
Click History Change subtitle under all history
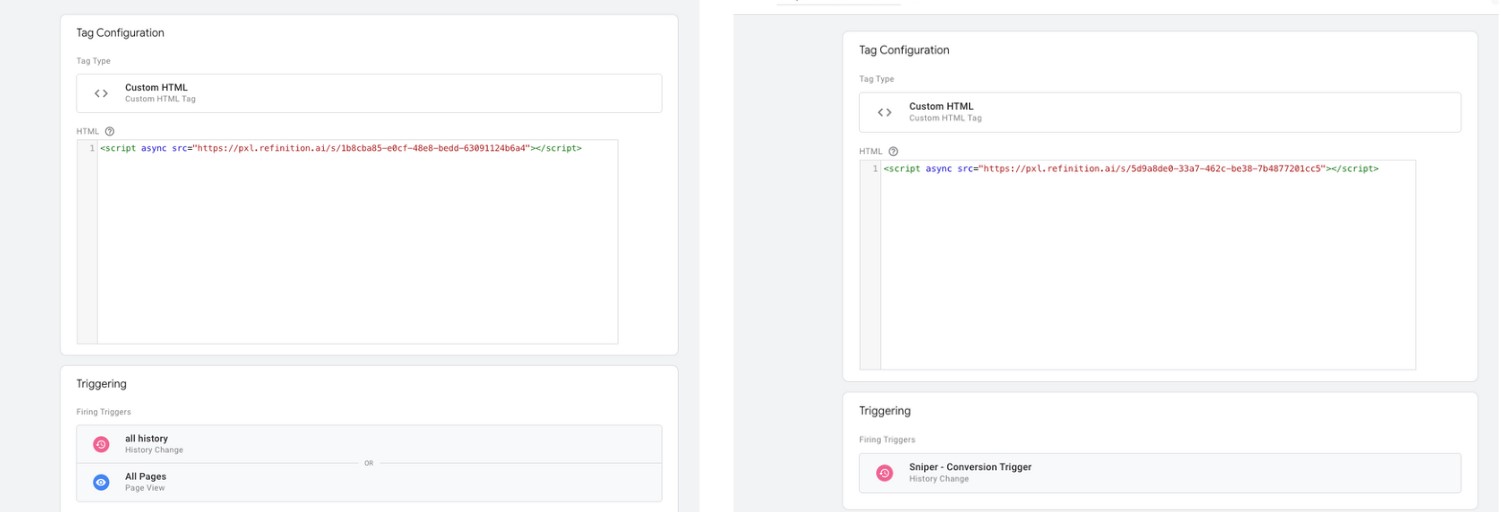pos(154,450)
